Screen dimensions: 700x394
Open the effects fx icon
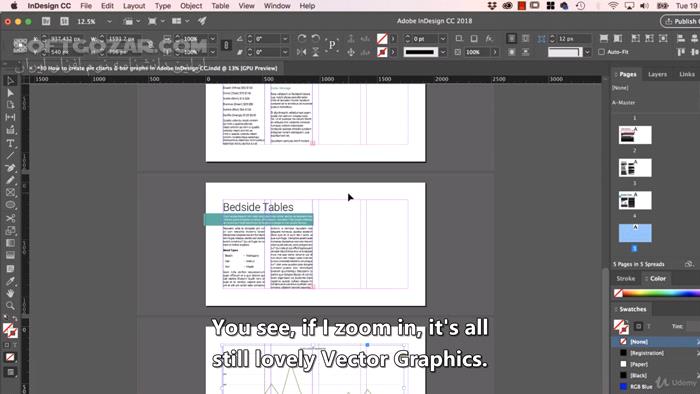(x=489, y=39)
